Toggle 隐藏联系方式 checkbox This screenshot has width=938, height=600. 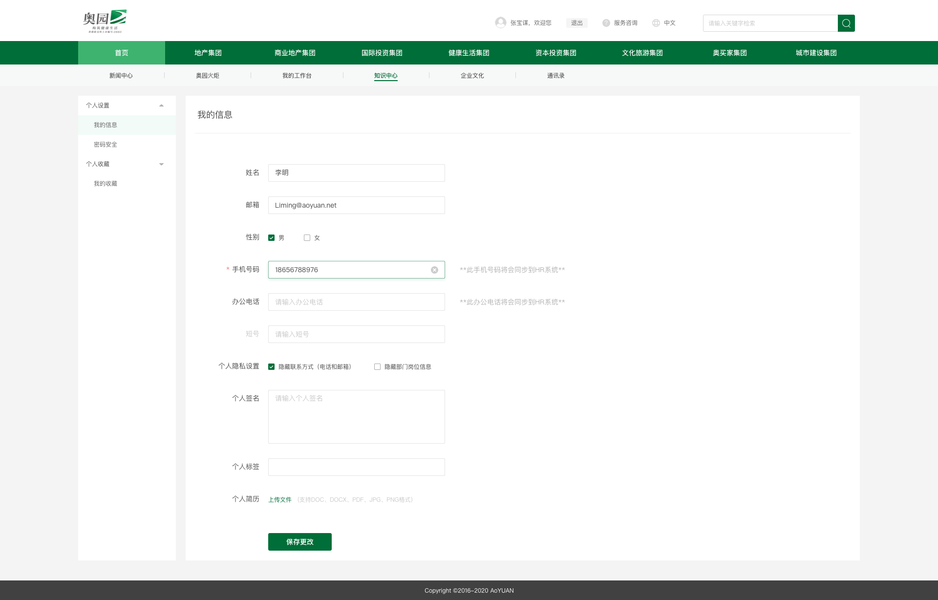point(272,367)
